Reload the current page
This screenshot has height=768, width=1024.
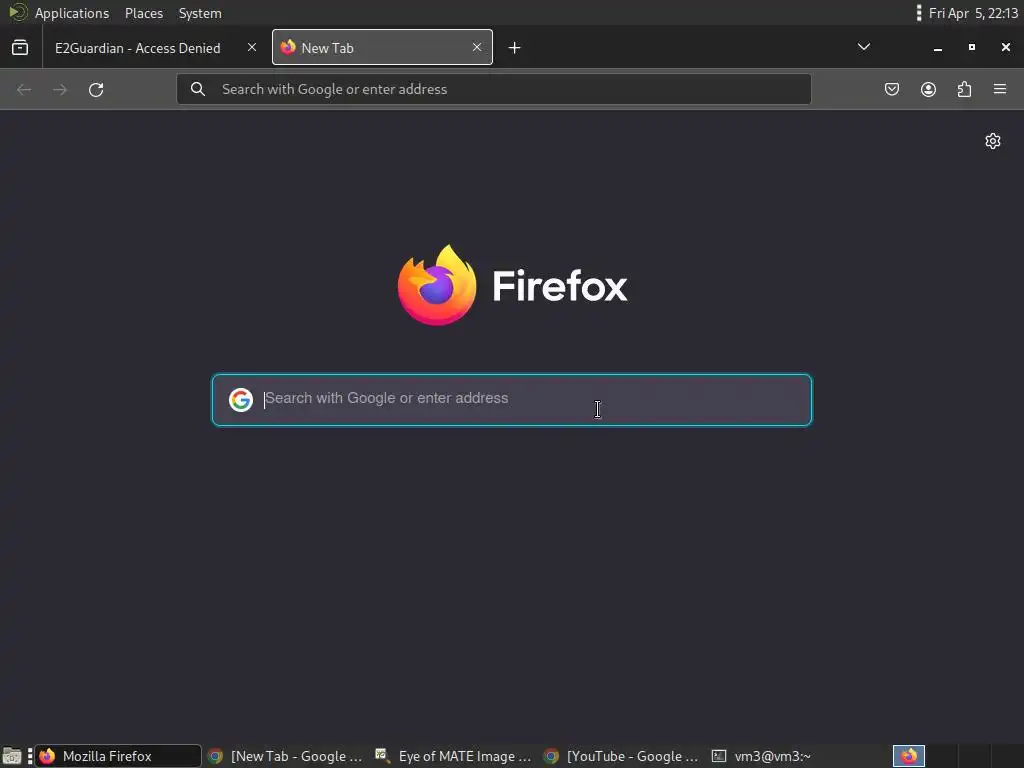pyautogui.click(x=96, y=89)
